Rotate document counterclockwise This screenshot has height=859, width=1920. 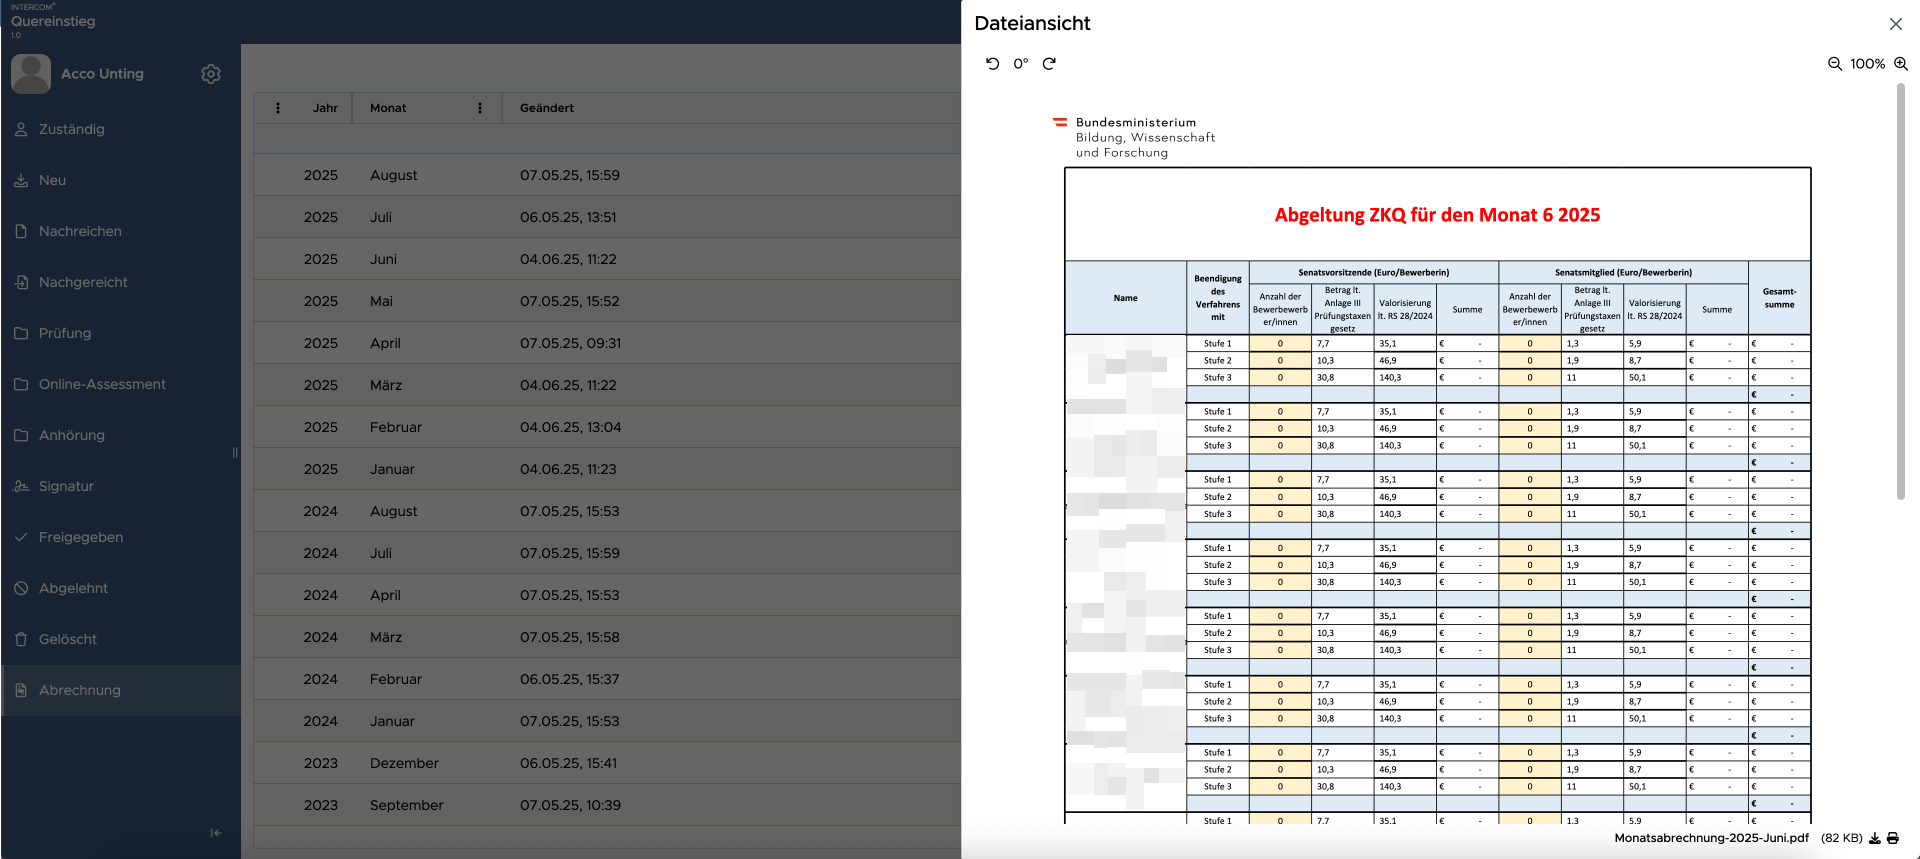point(992,63)
